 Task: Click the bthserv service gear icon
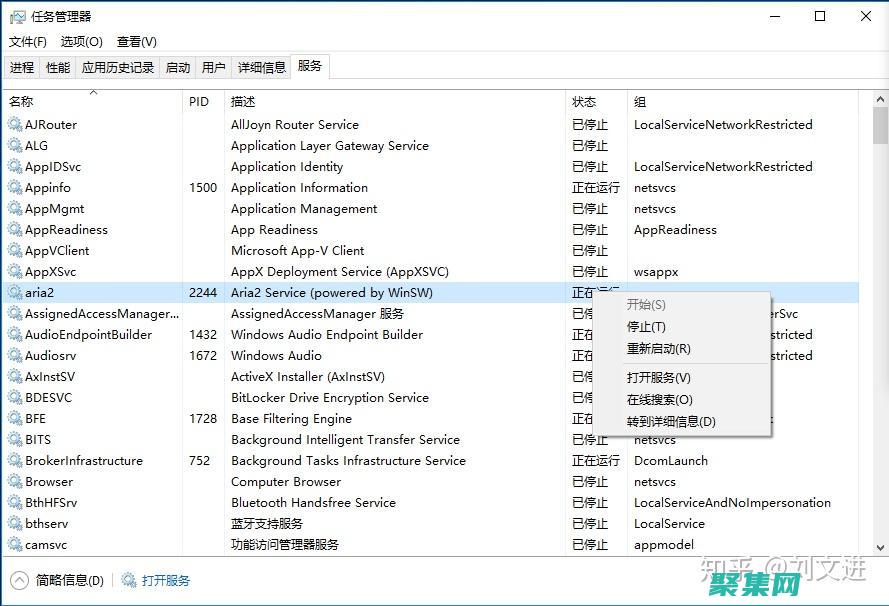[14, 523]
